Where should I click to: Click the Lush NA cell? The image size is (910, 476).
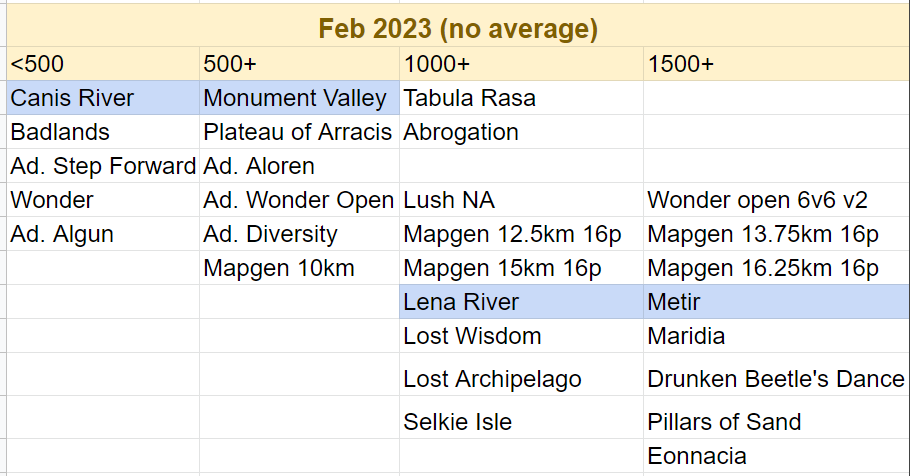coord(521,200)
